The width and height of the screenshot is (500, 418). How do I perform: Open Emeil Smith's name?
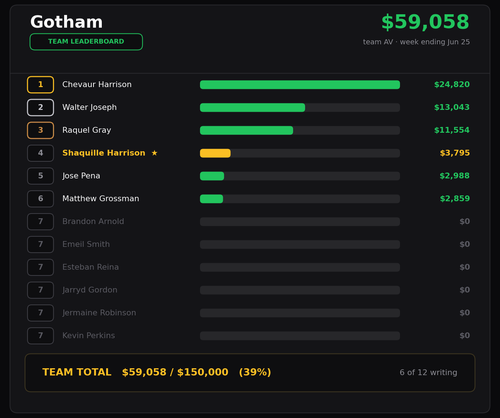click(x=86, y=244)
